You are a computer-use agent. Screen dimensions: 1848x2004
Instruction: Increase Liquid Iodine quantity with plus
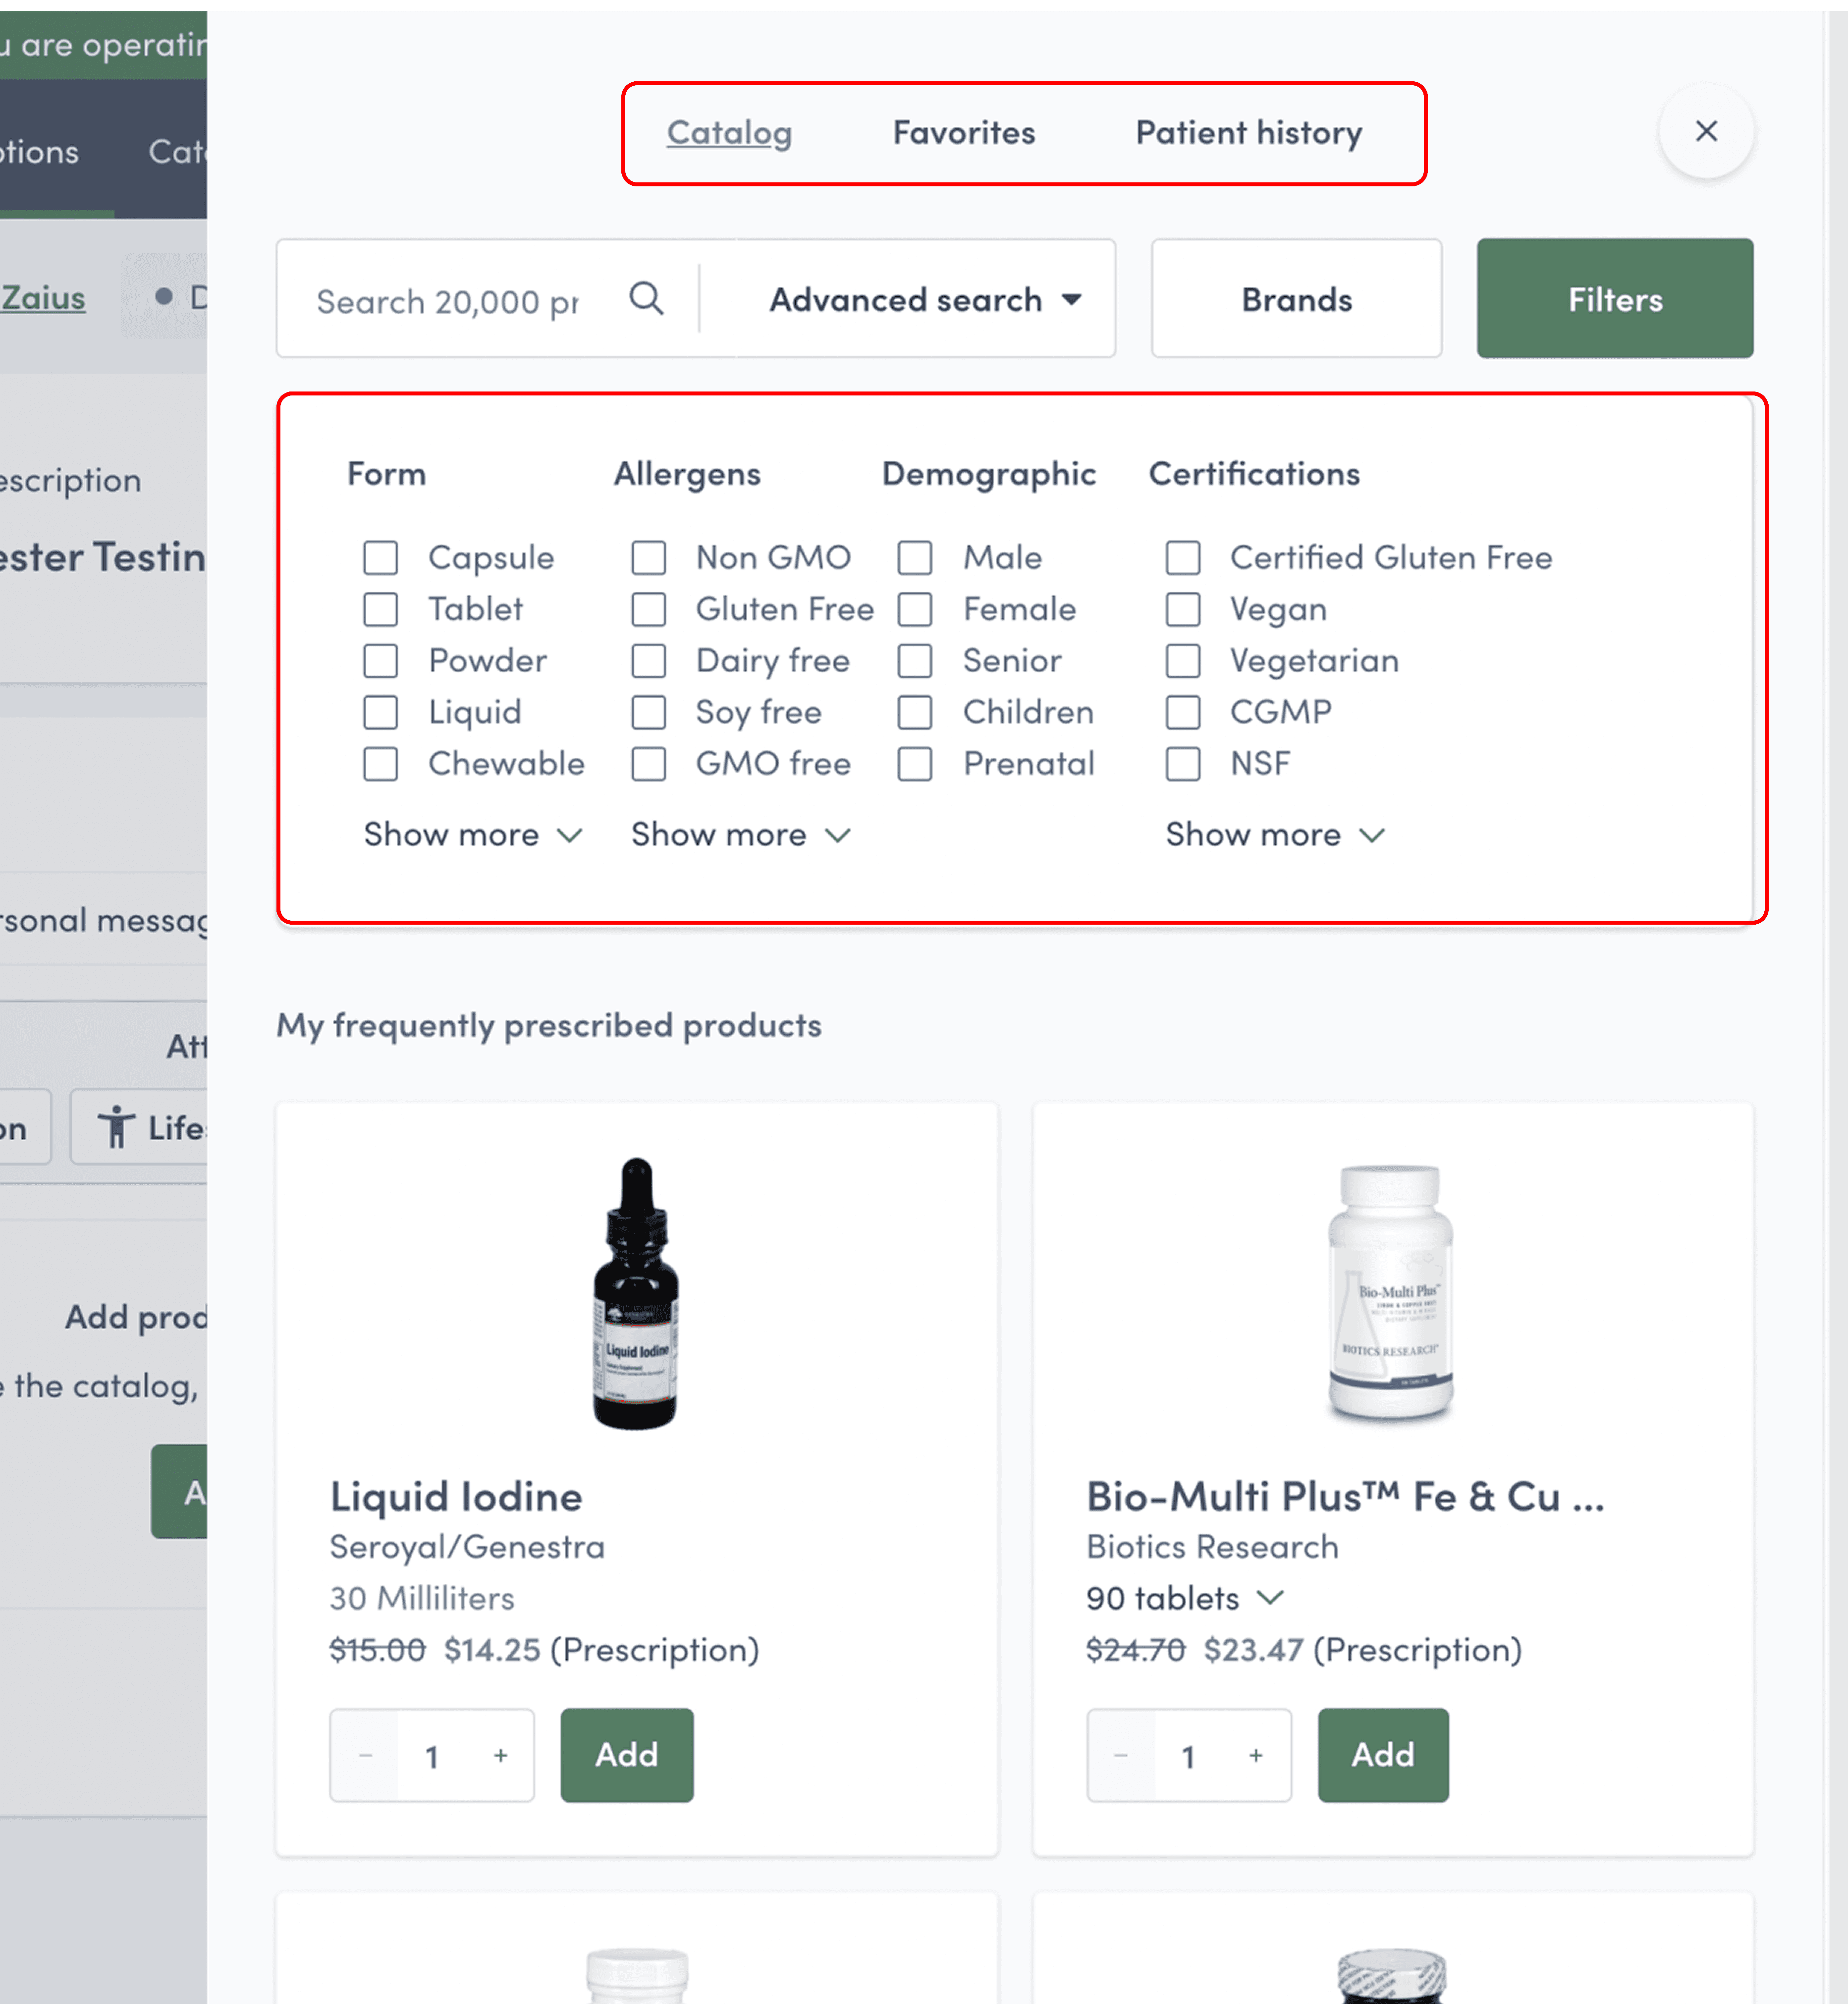point(500,1755)
